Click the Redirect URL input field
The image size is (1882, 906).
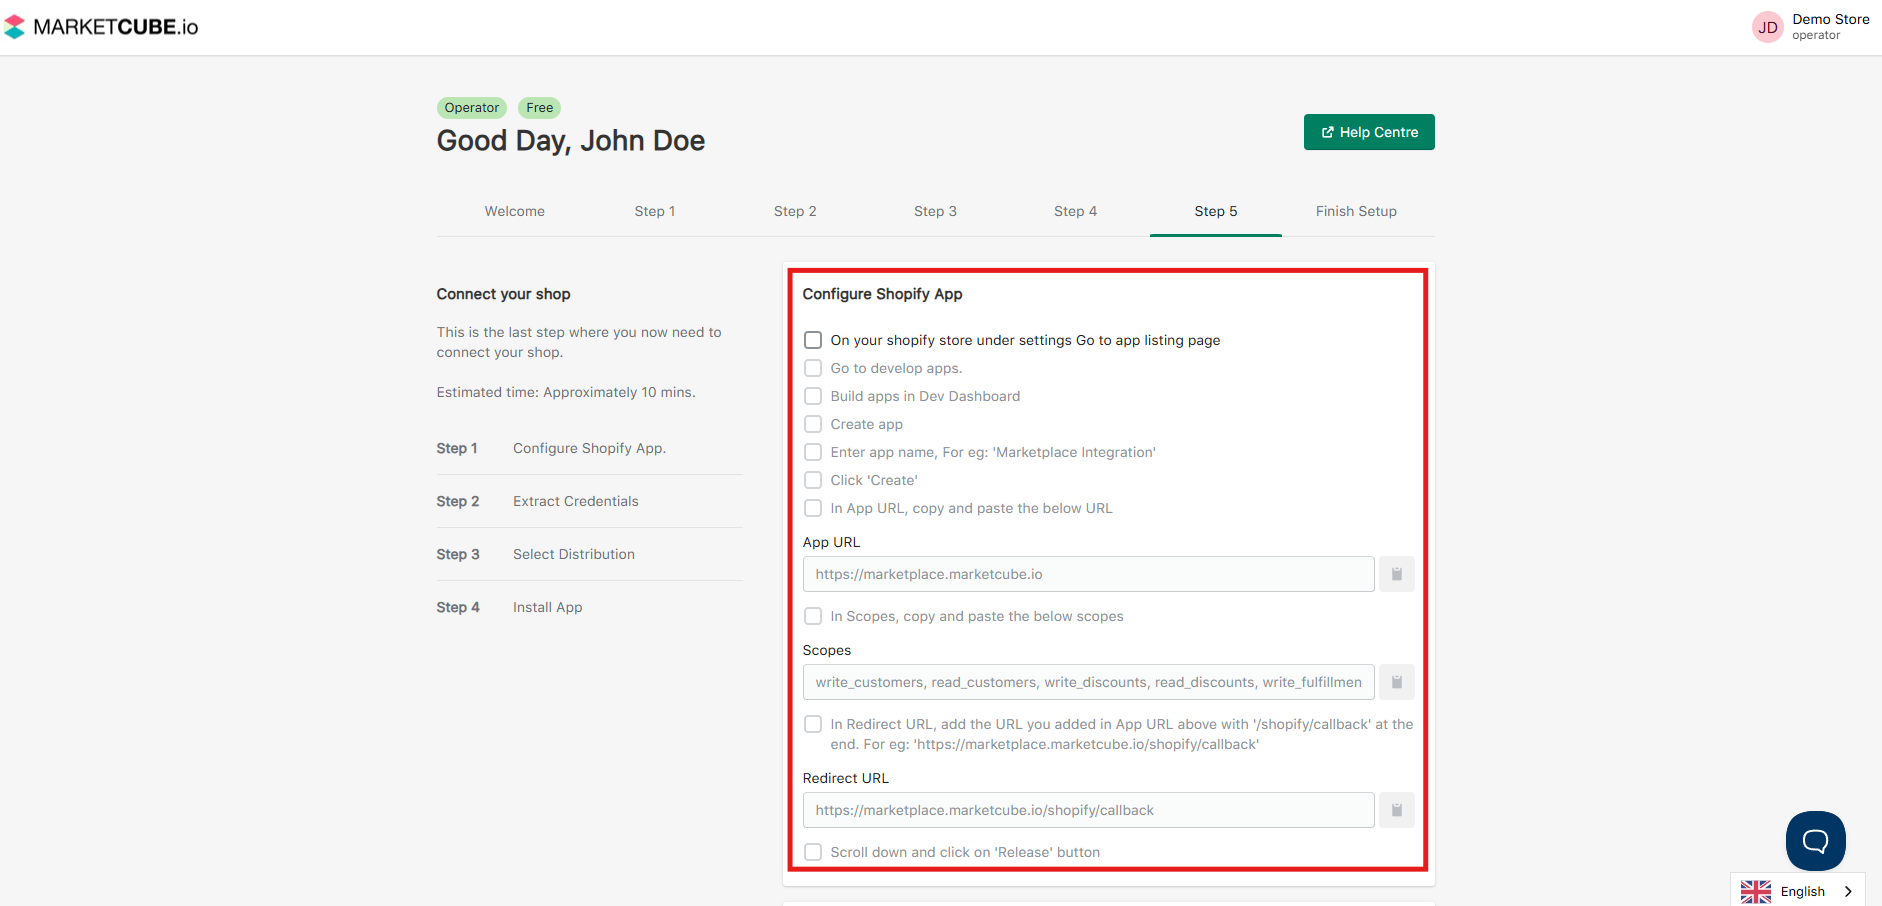click(1088, 810)
